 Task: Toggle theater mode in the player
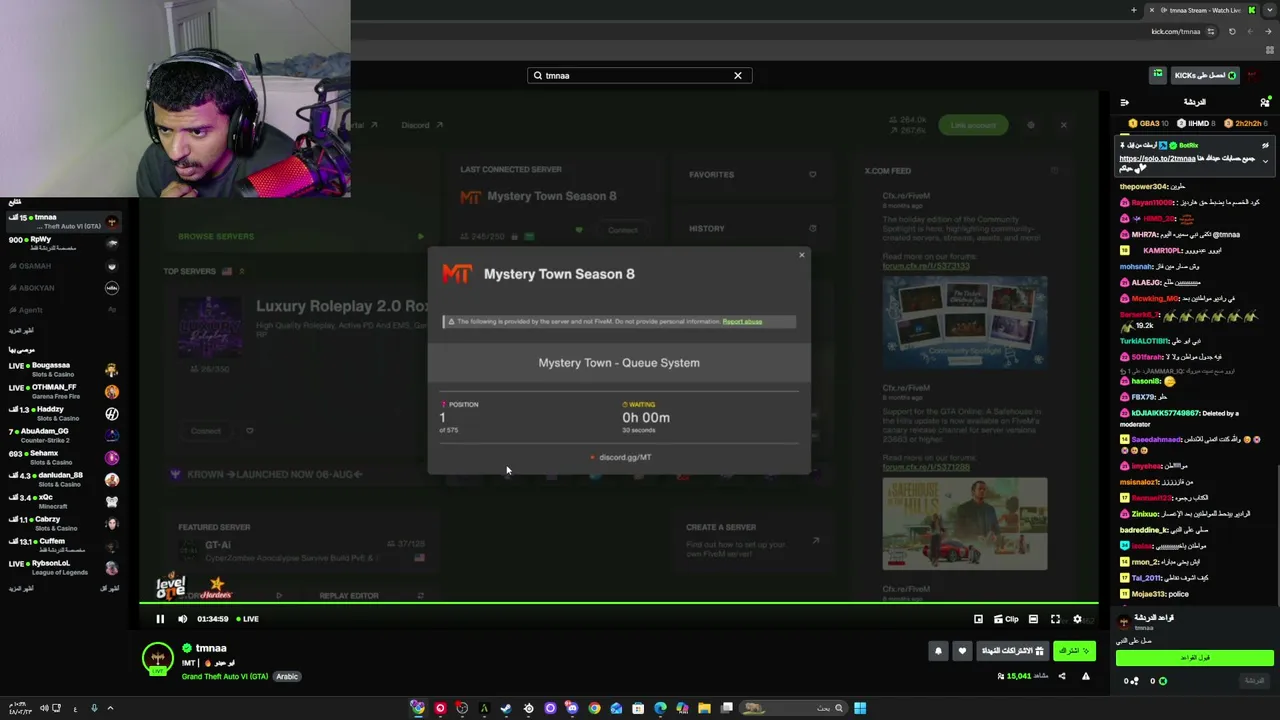(x=1033, y=619)
